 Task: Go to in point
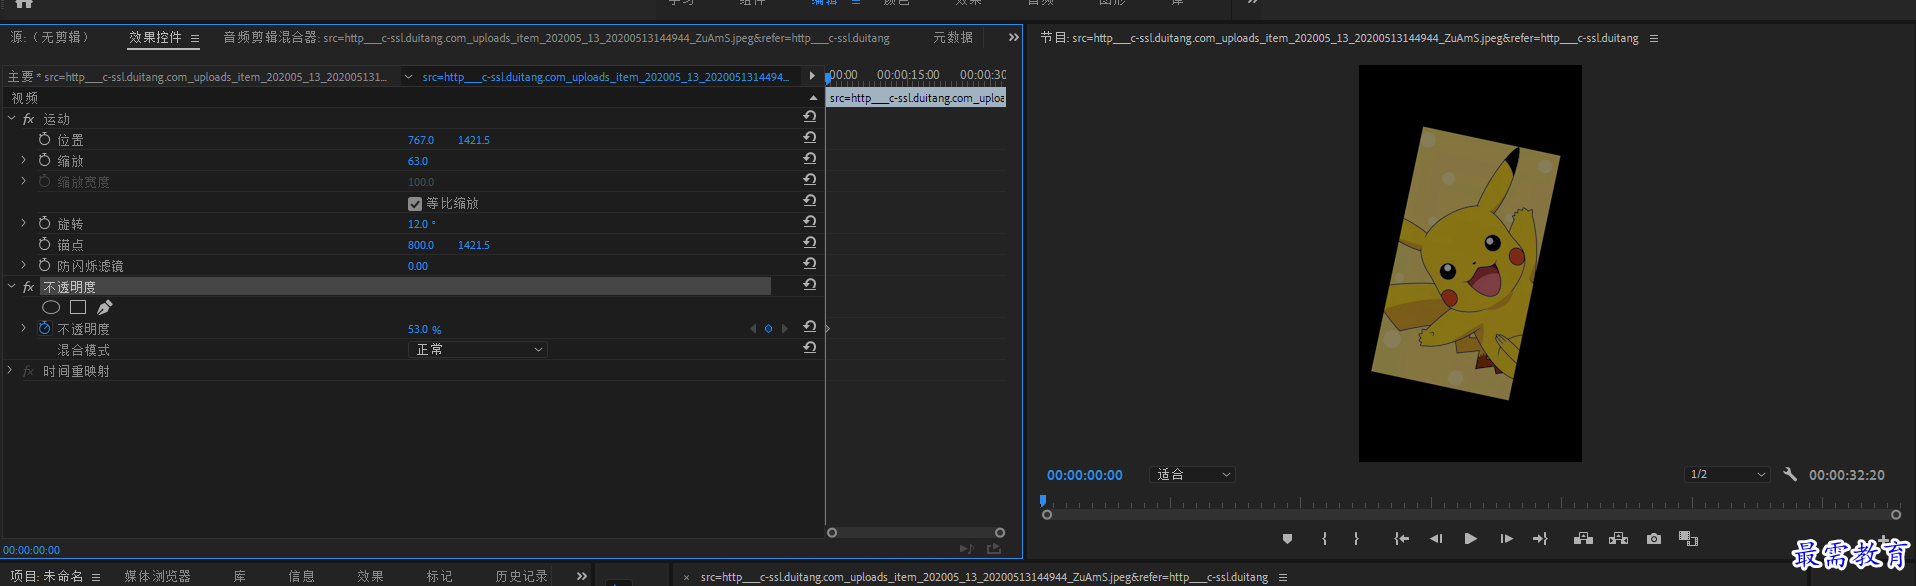pos(1402,539)
